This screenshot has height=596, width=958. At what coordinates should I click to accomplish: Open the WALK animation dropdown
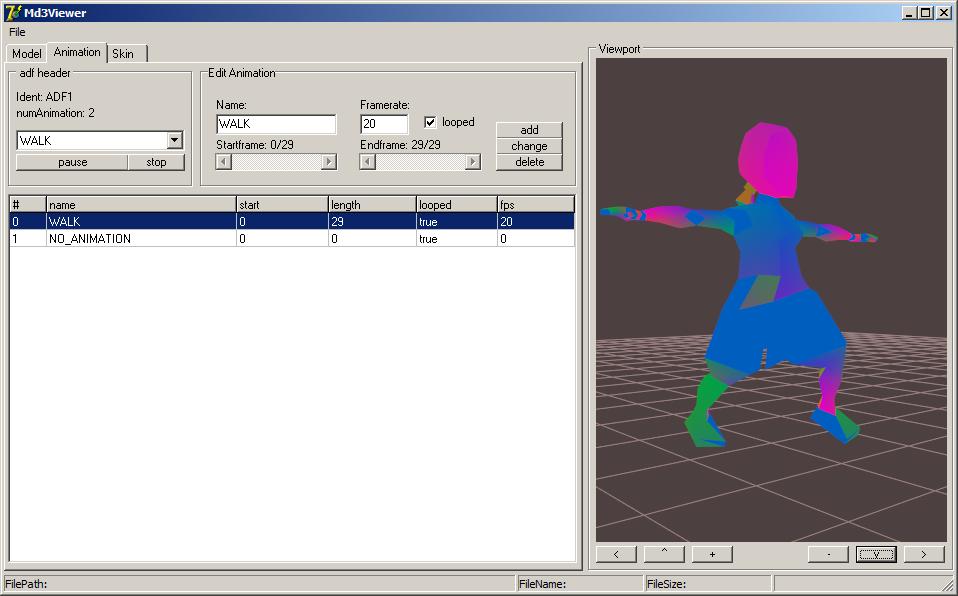[x=175, y=141]
